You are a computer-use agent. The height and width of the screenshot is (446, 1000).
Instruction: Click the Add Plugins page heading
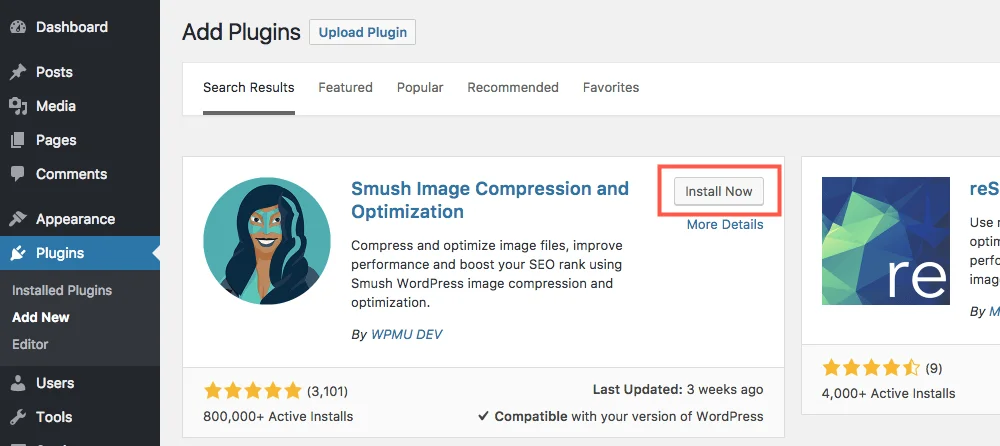[241, 32]
